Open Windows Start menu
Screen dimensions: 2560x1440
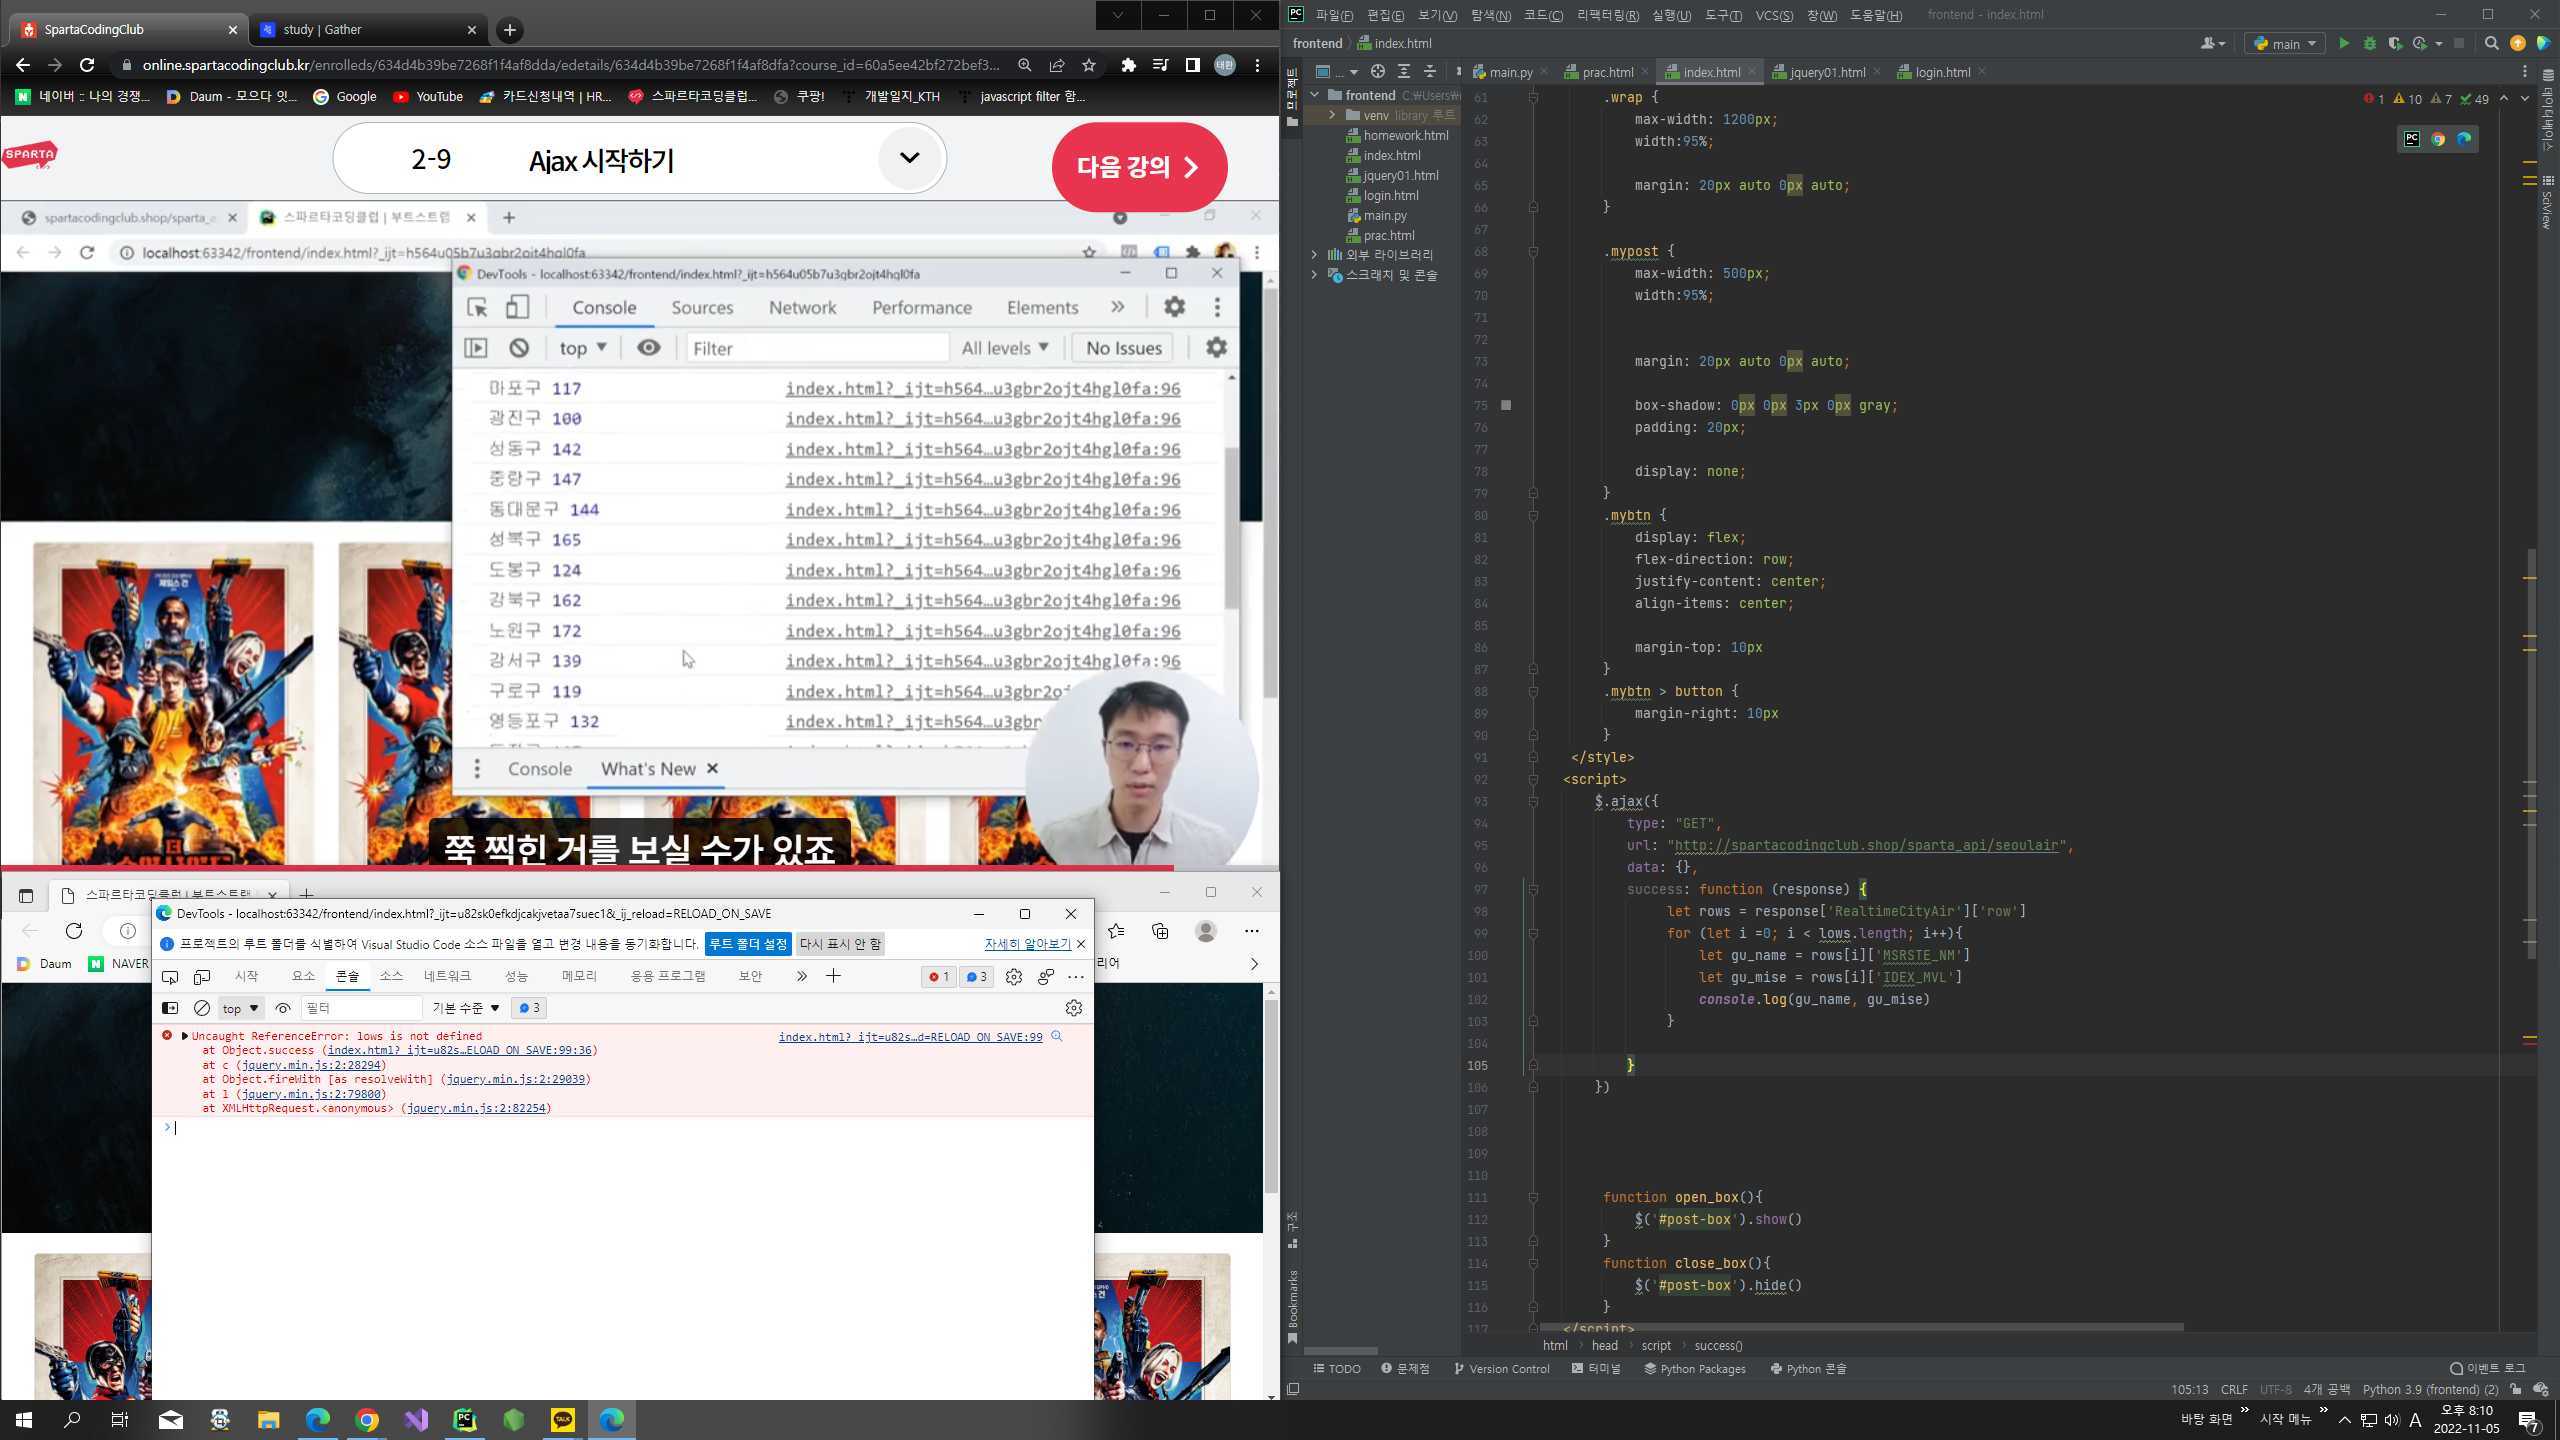coord(24,1420)
